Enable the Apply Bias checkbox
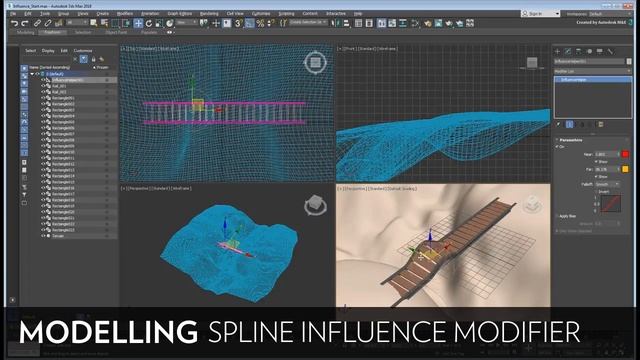Image resolution: width=640 pixels, height=360 pixels. 557,216
